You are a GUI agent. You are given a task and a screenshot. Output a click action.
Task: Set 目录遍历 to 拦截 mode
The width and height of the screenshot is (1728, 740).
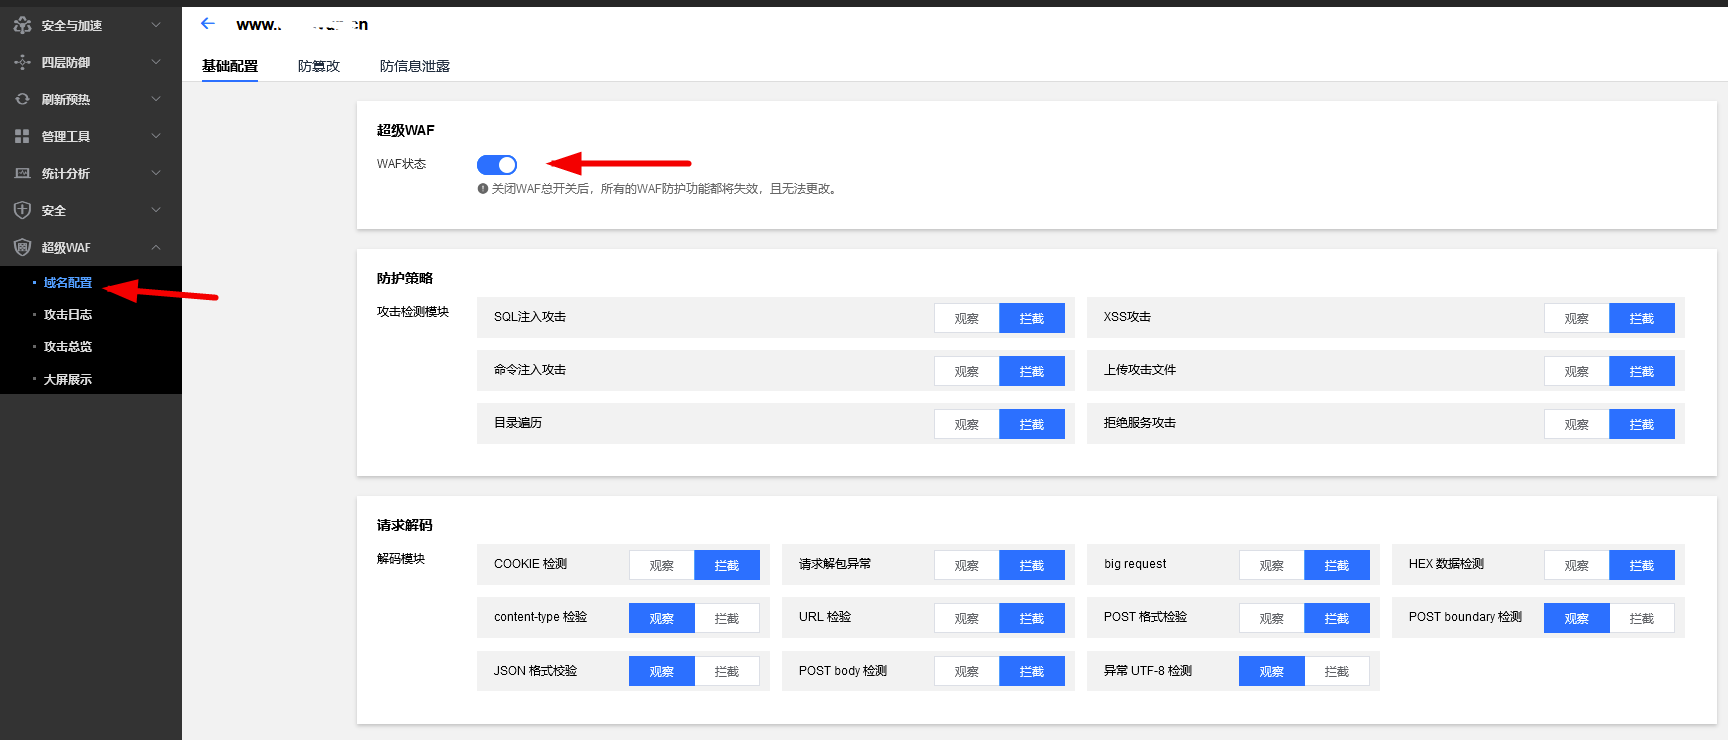(1032, 424)
